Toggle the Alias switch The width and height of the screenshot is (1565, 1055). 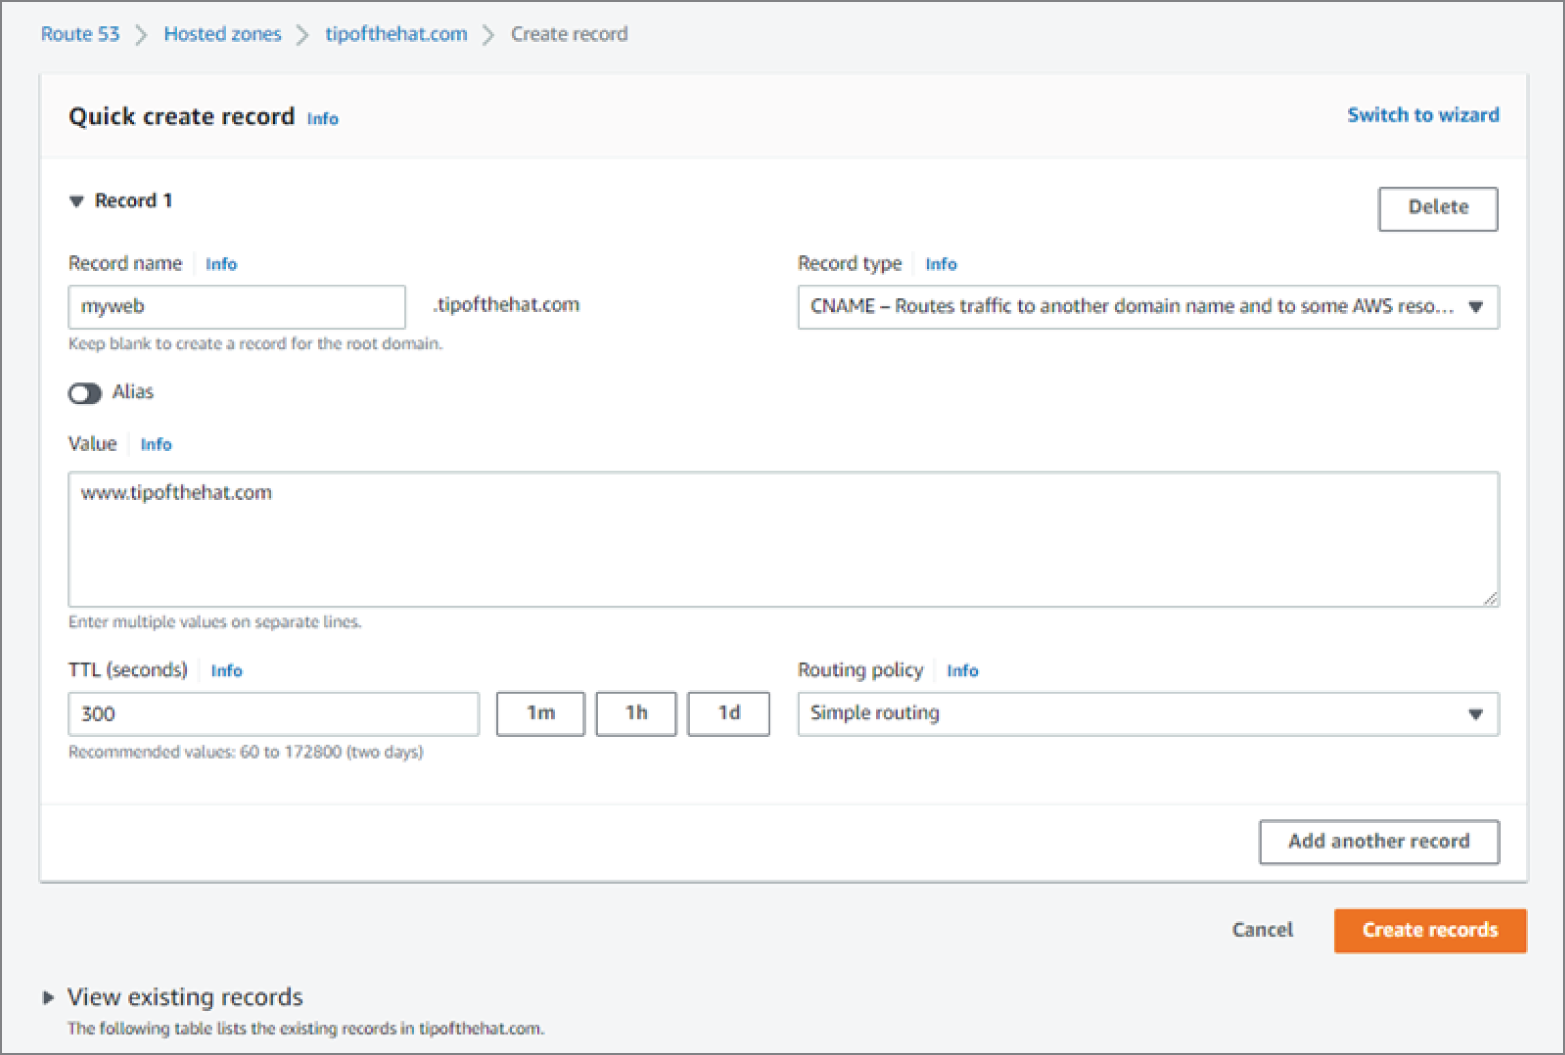[85, 393]
